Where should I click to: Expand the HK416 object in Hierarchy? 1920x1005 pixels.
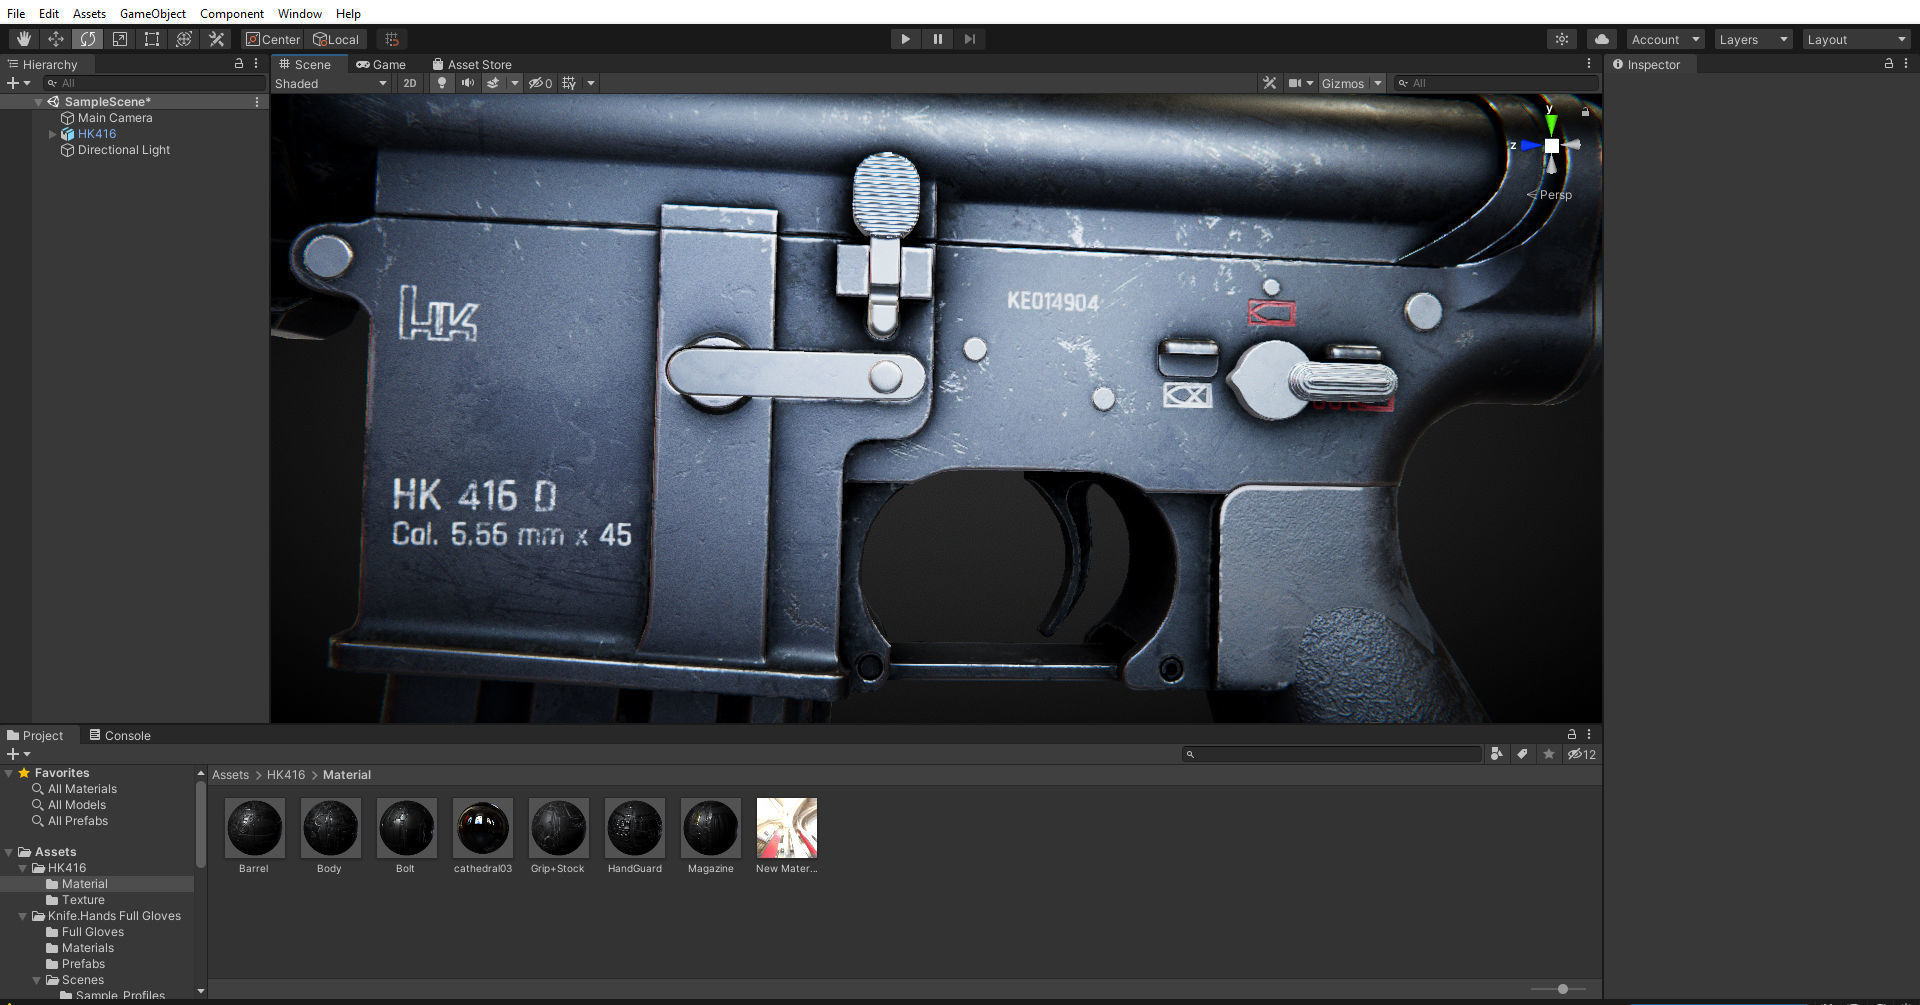point(53,134)
